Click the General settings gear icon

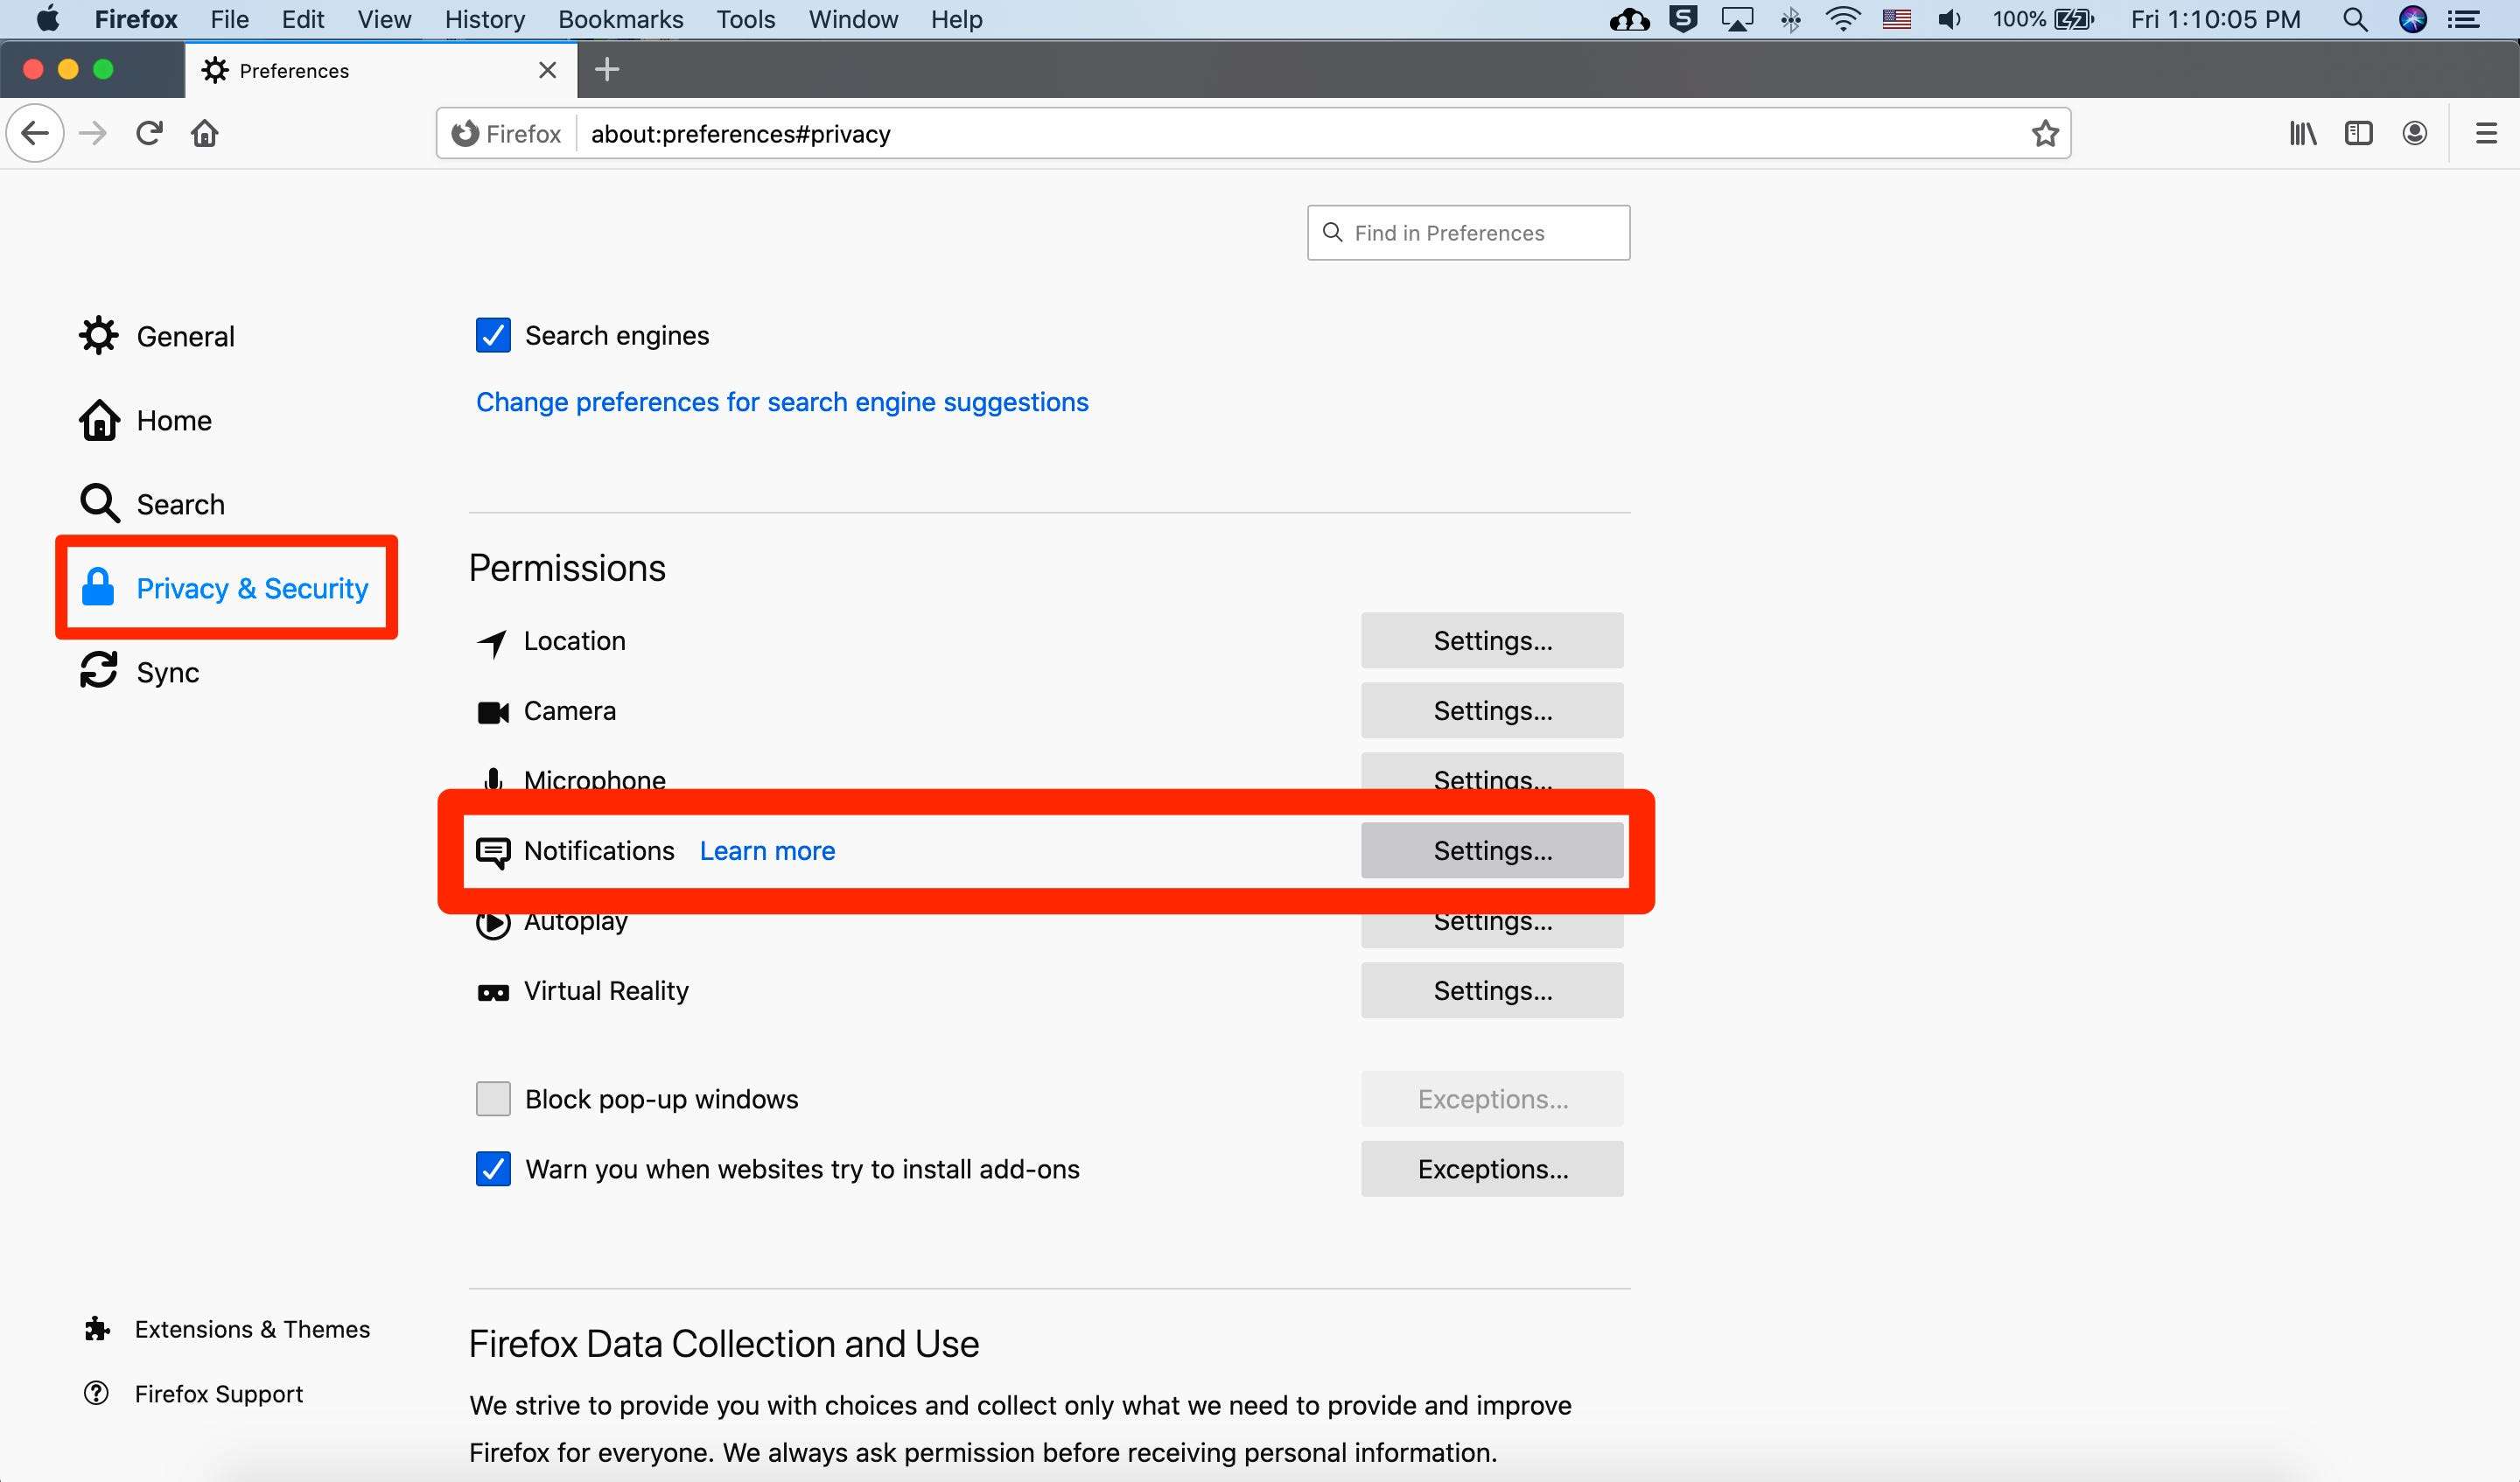(99, 335)
